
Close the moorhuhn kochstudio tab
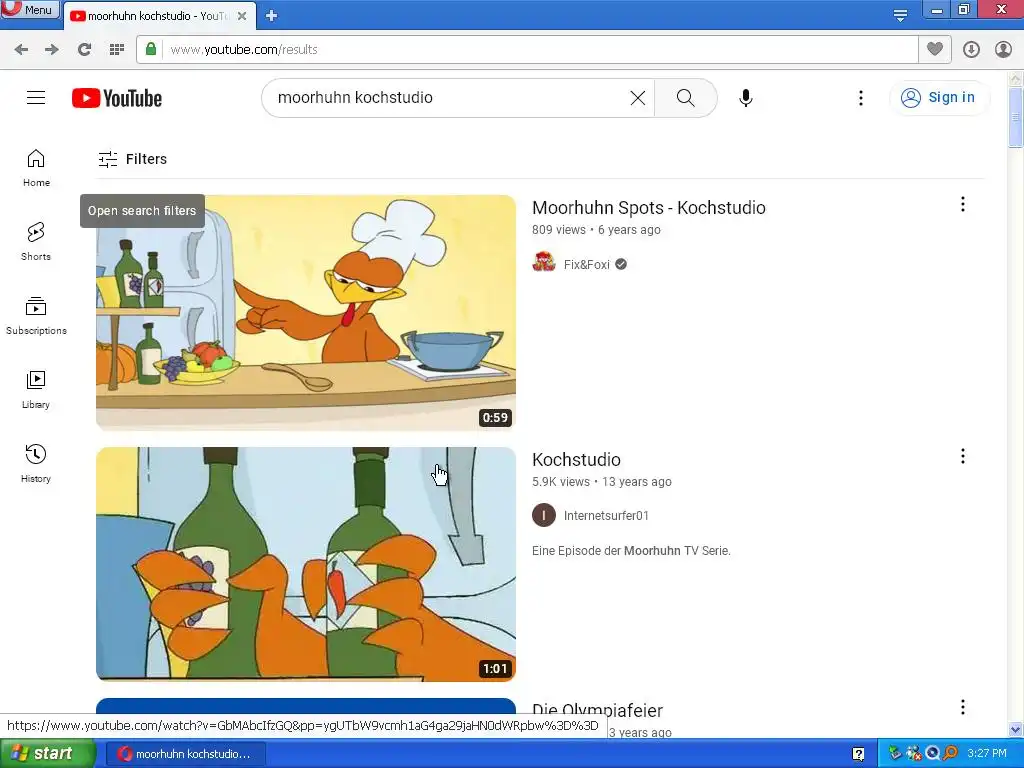242,16
